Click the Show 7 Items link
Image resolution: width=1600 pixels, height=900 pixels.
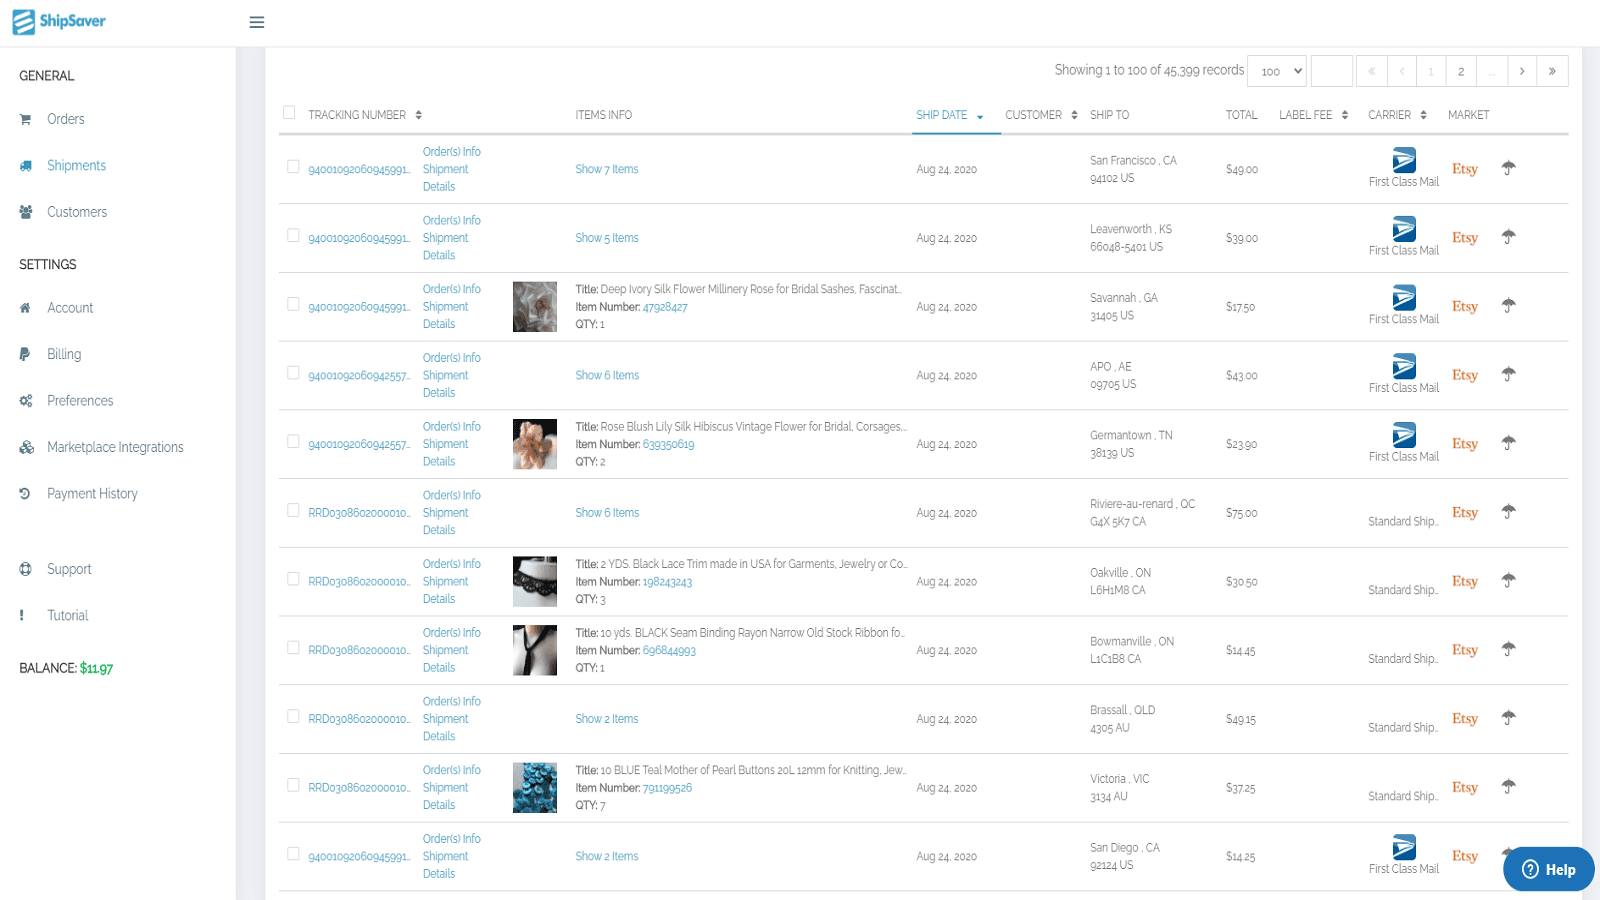(607, 169)
